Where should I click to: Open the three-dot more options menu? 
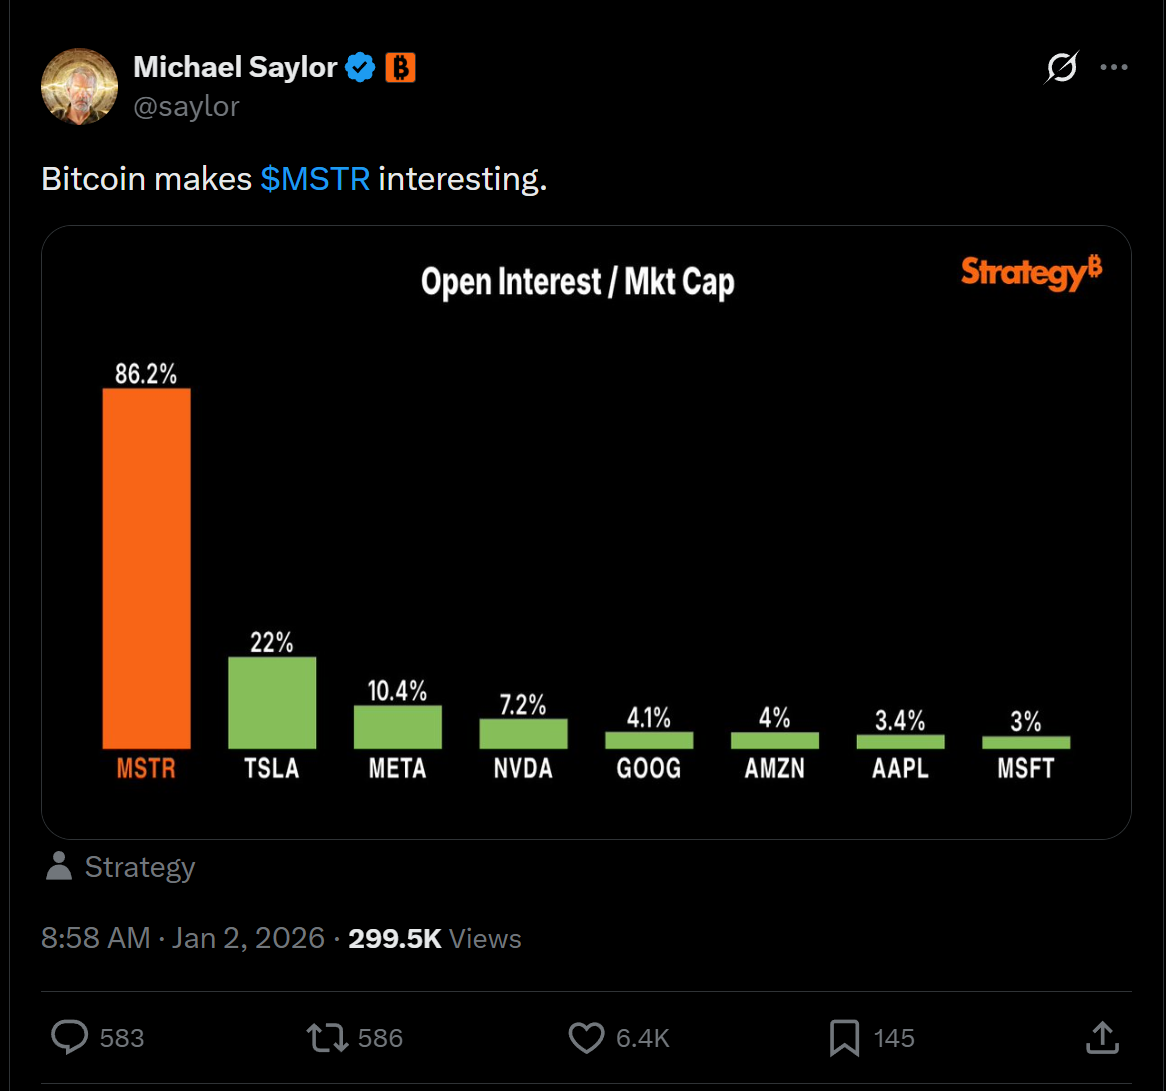point(1114,68)
